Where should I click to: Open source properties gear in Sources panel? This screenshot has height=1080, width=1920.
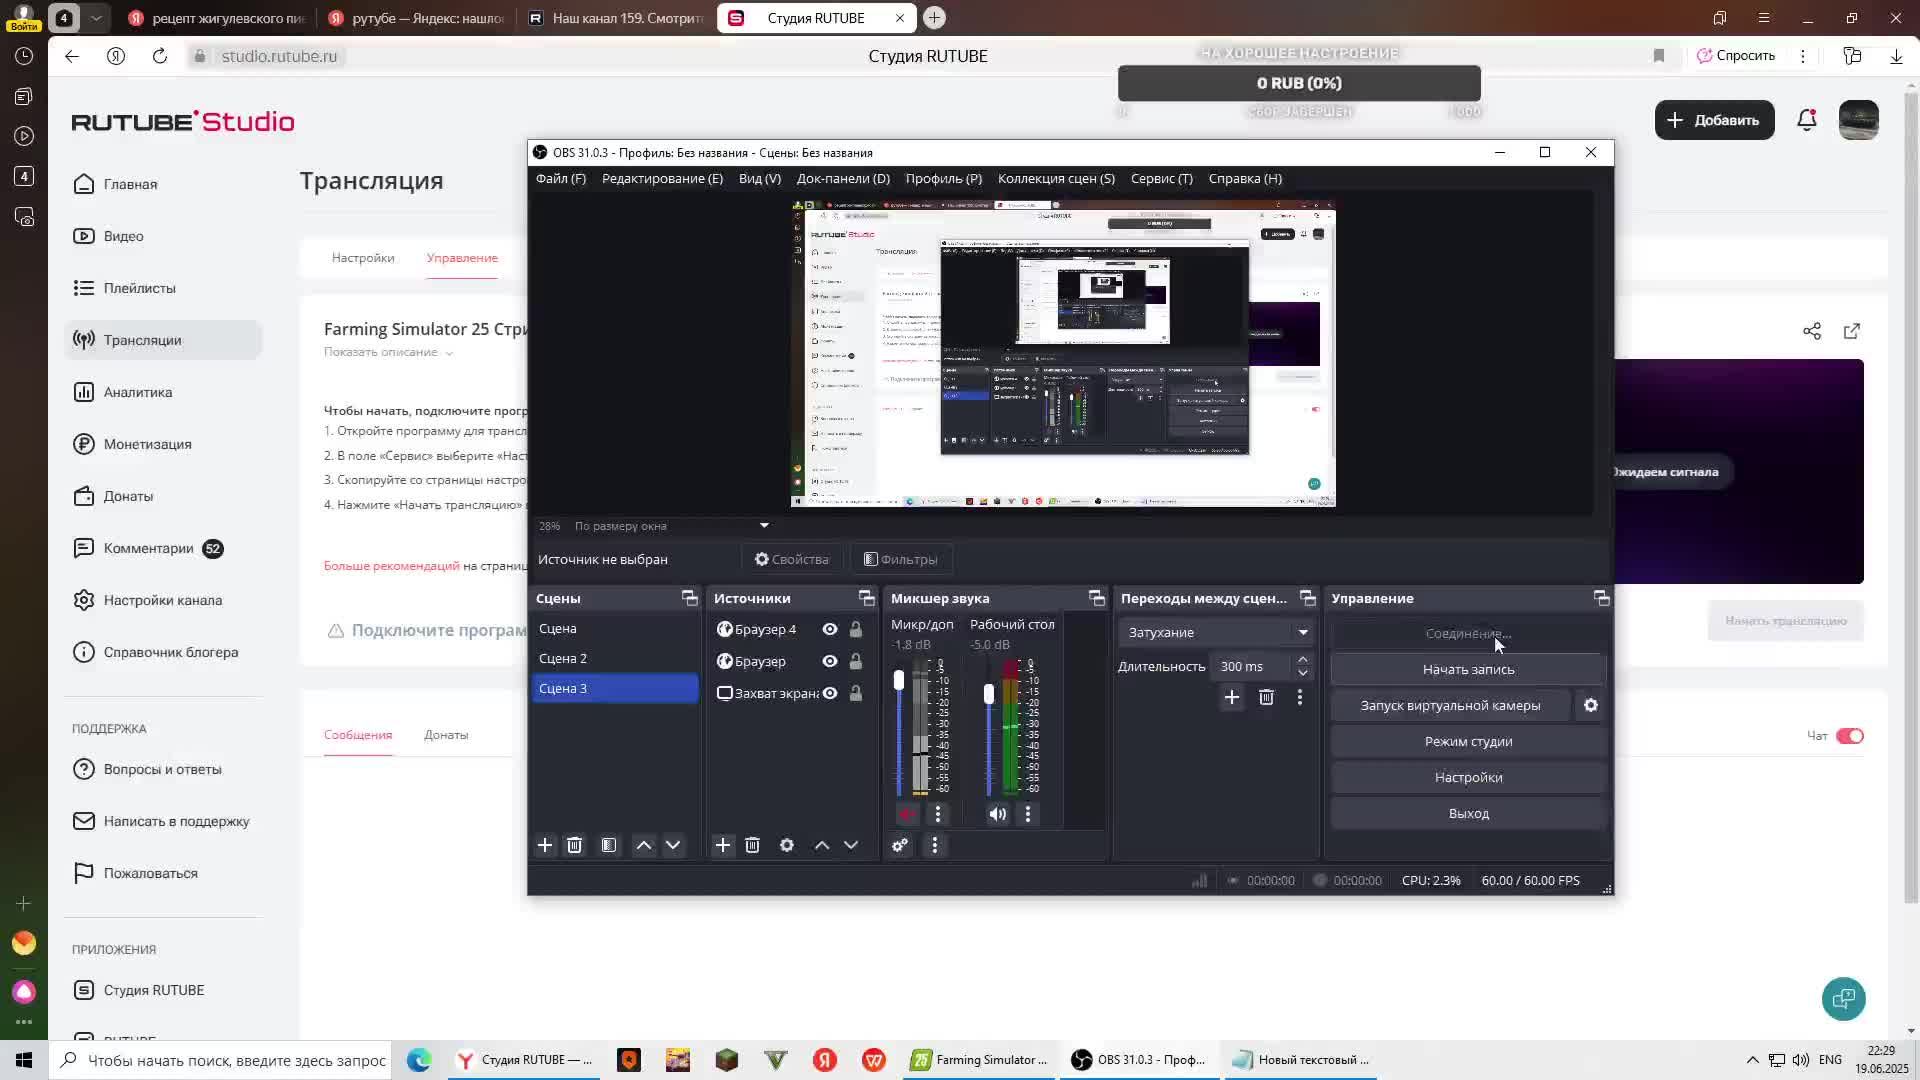pos(787,846)
